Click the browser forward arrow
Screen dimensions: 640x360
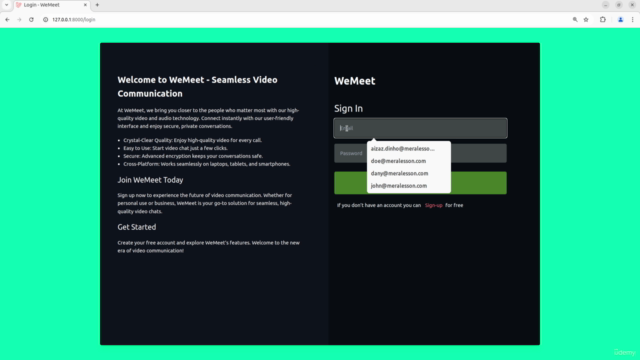pyautogui.click(x=19, y=20)
